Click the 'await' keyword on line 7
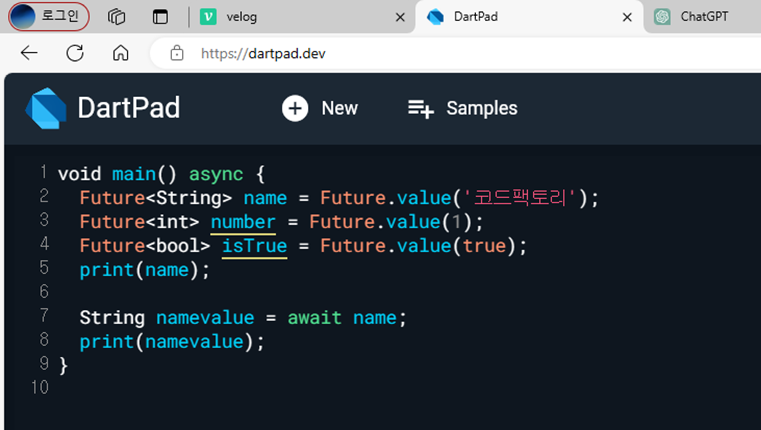This screenshot has width=761, height=430. point(314,318)
